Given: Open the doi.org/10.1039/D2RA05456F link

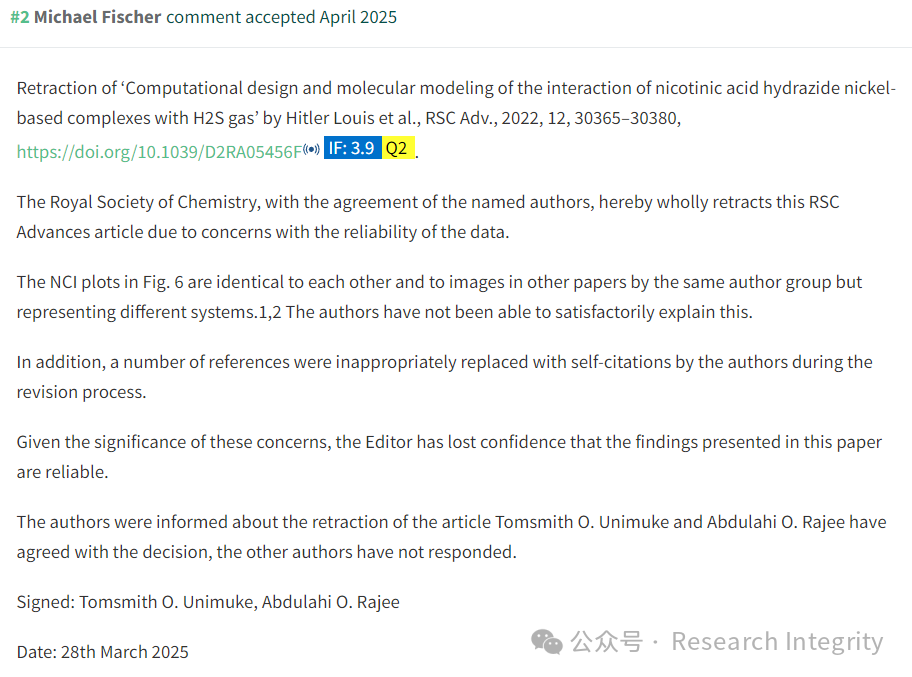Looking at the screenshot, I should 159,152.
